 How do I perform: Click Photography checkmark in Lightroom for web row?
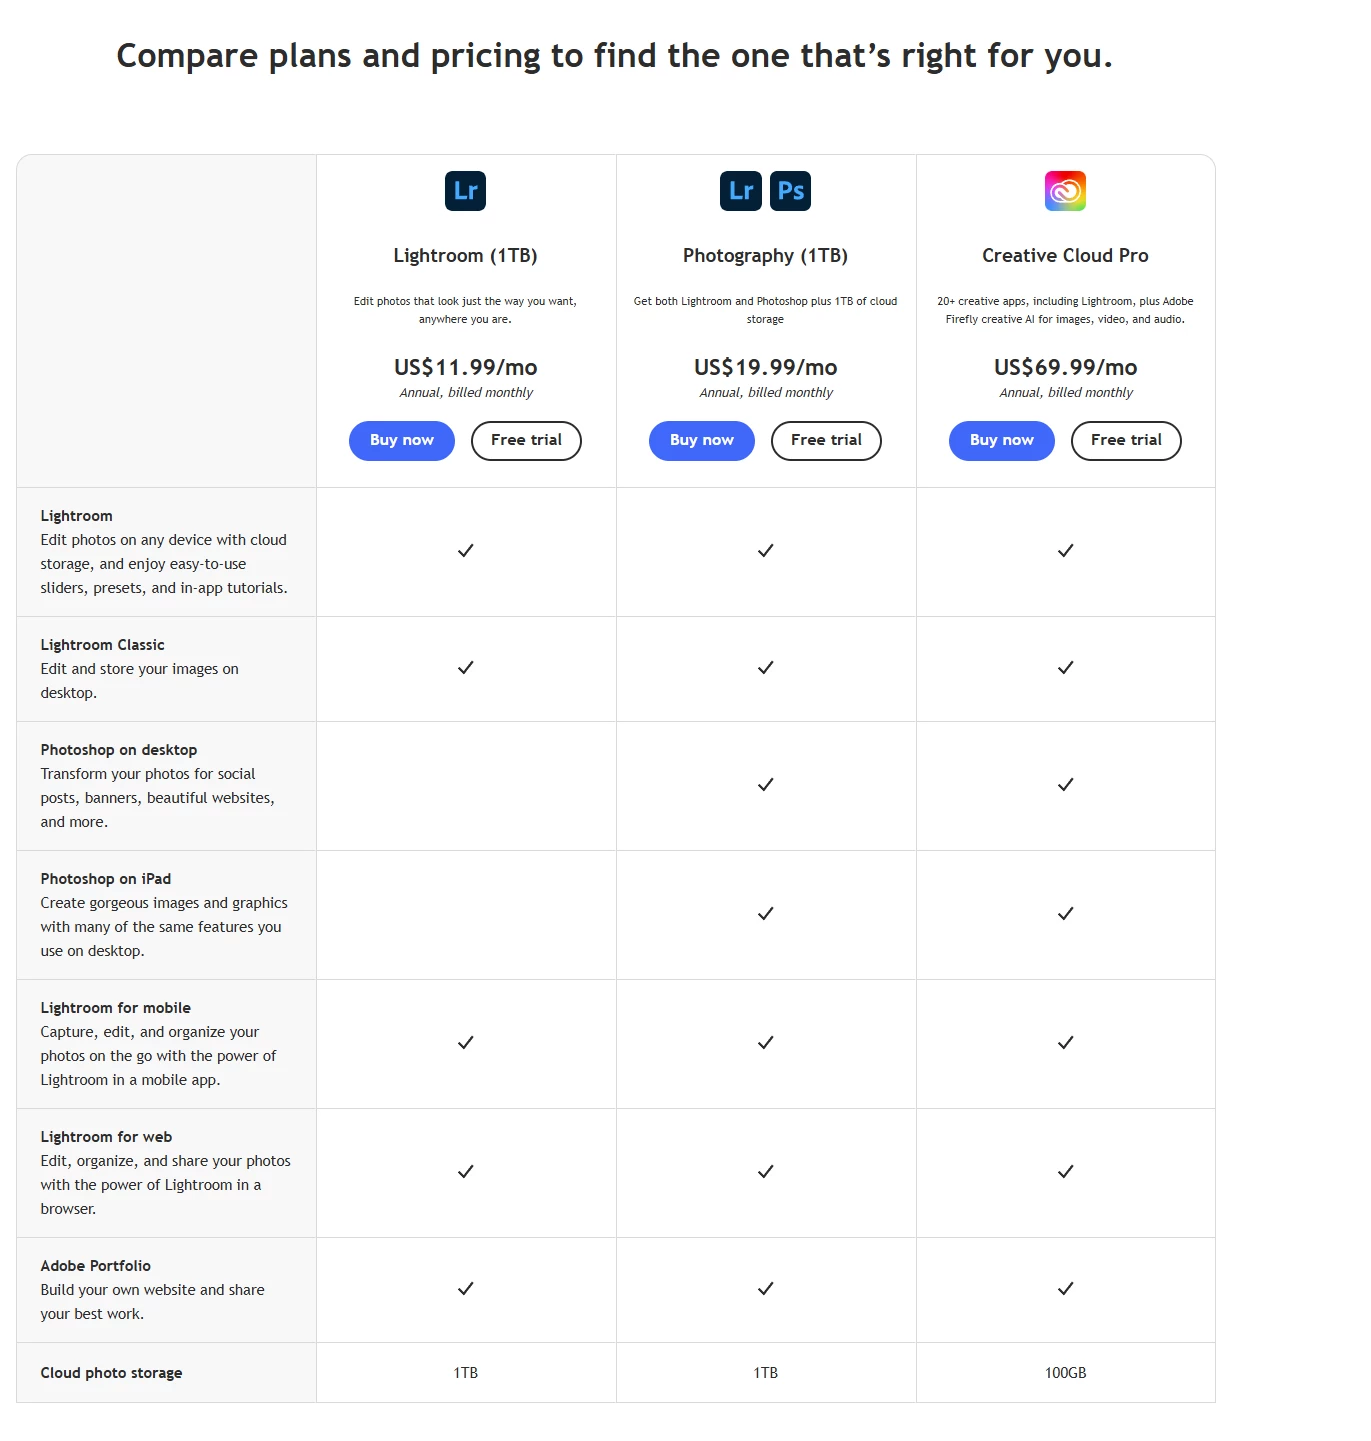765,1172
